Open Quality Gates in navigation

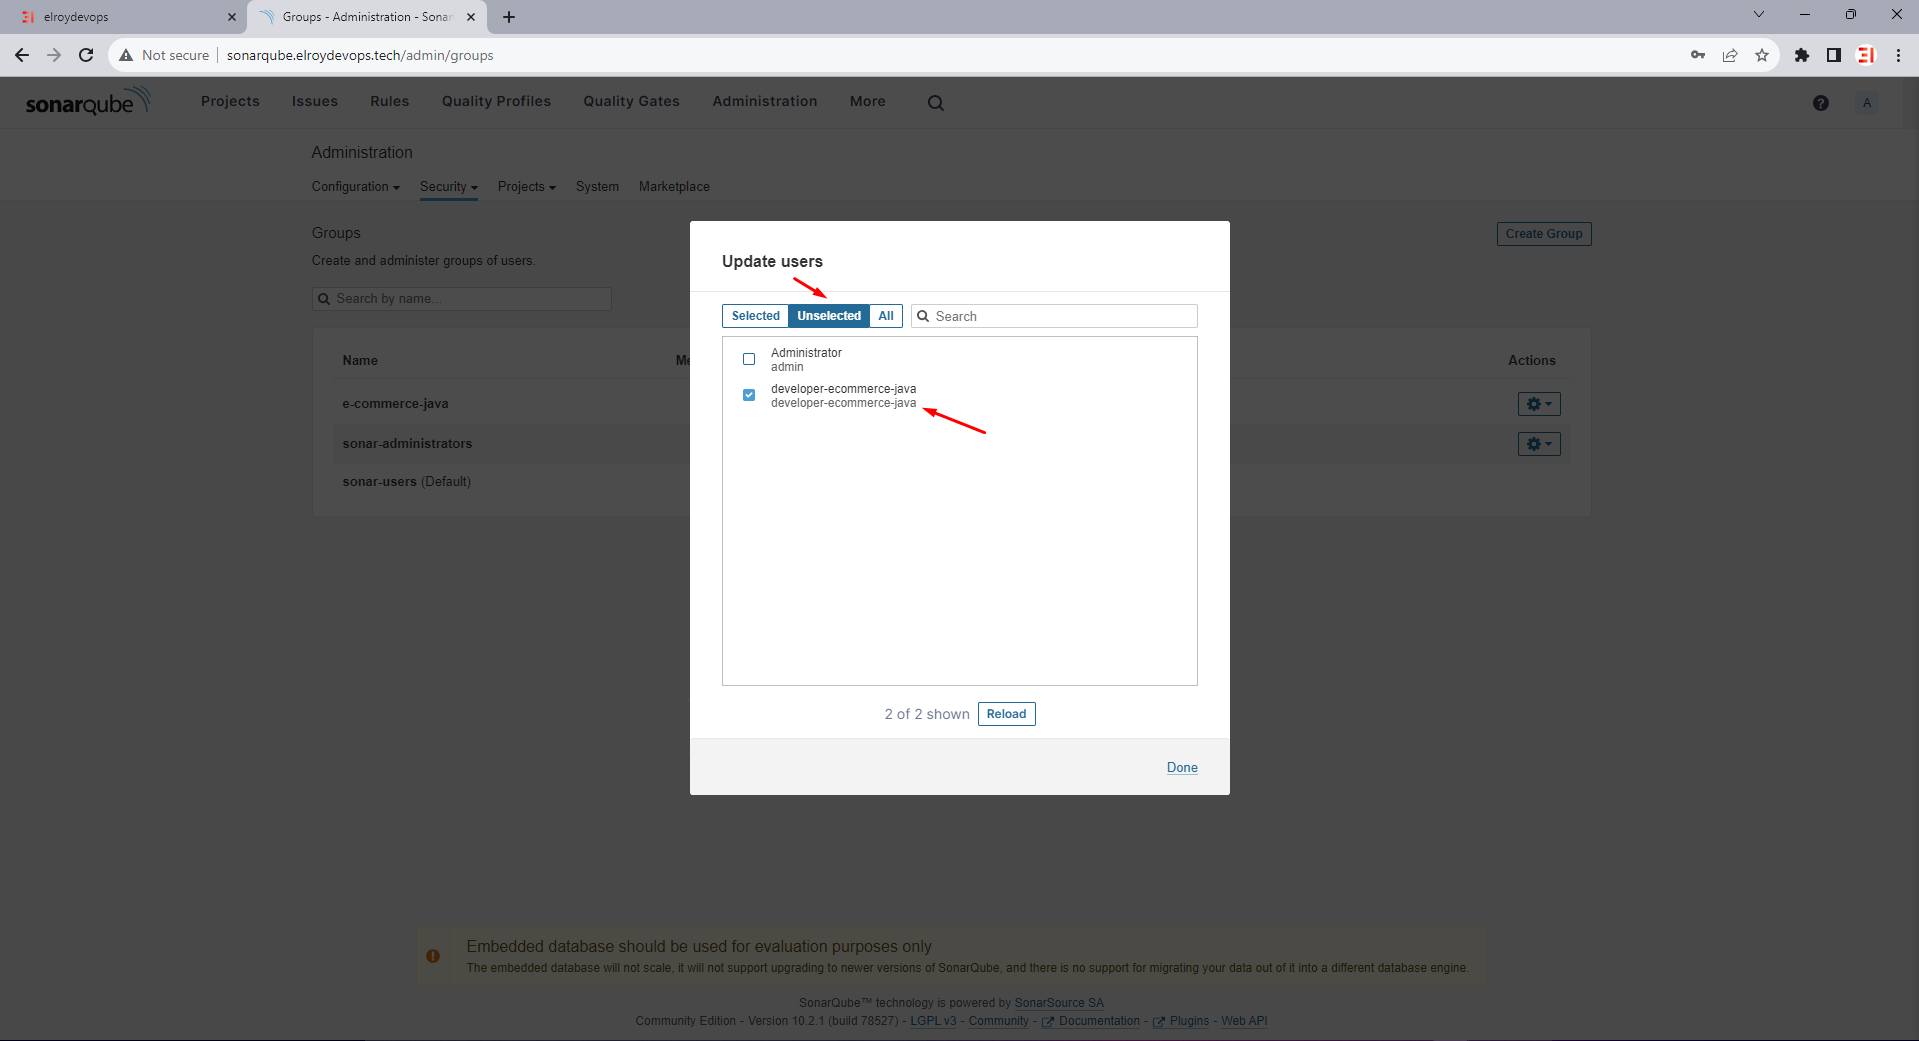[631, 101]
